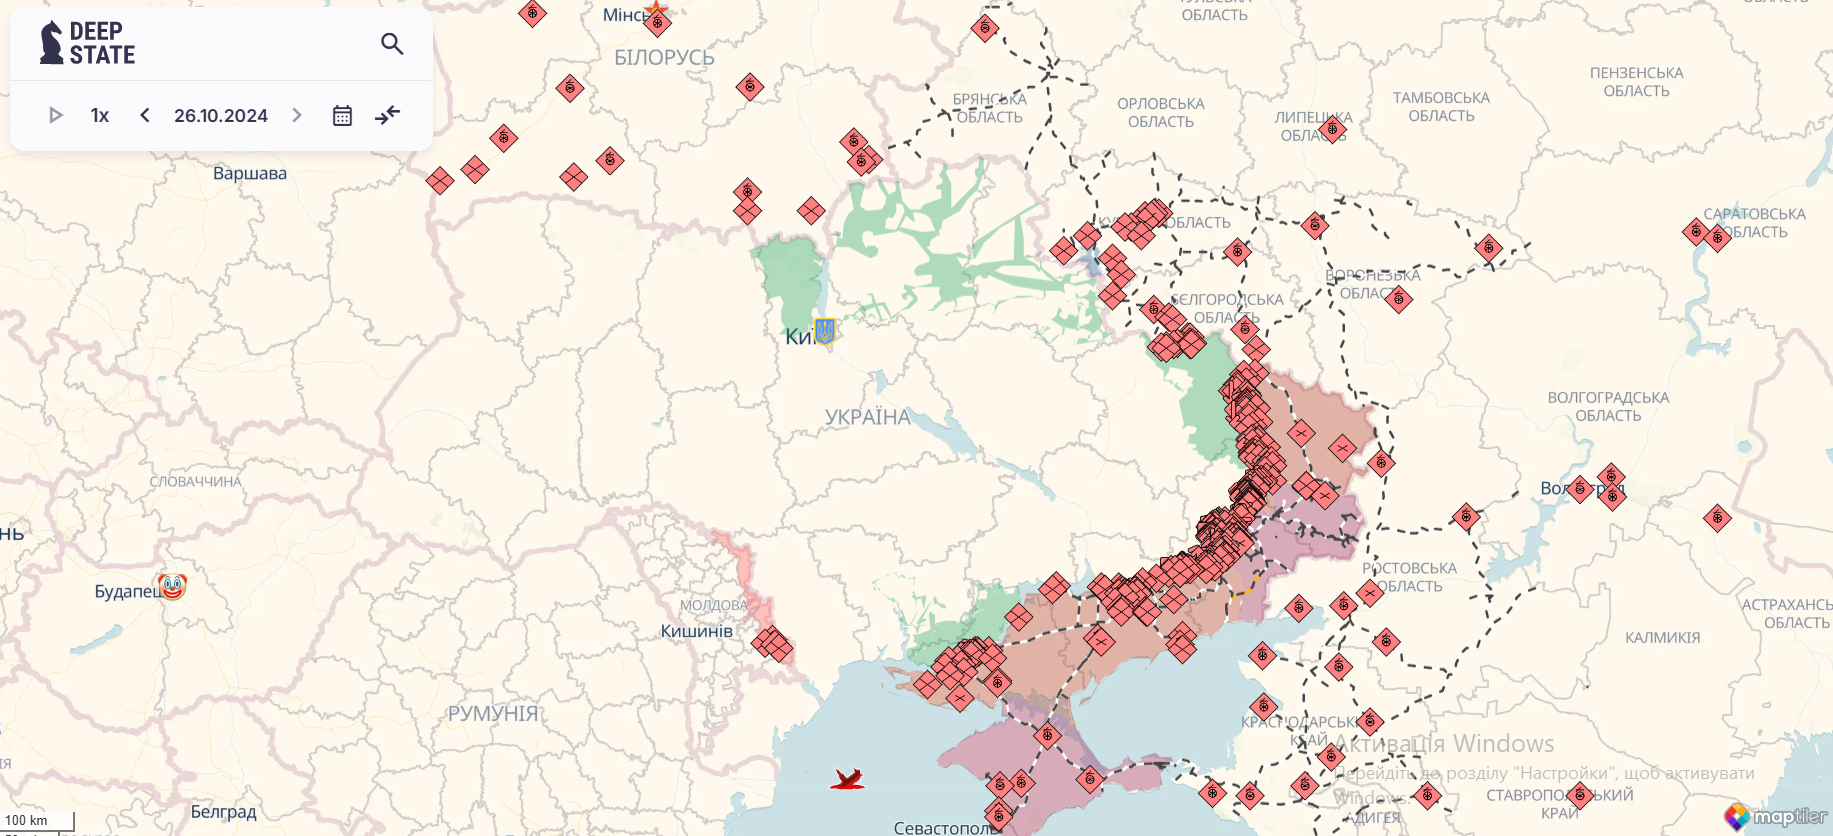Click the ВОЛГОГРАДСЬКА ОБЛАСТЬ label

(1608, 407)
